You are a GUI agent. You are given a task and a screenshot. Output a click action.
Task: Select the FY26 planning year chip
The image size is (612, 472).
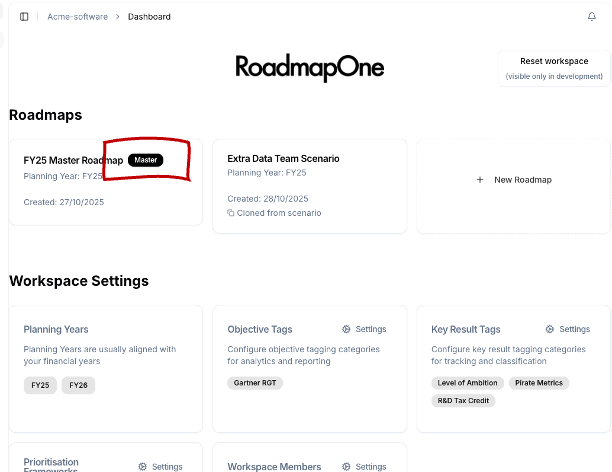pos(78,385)
